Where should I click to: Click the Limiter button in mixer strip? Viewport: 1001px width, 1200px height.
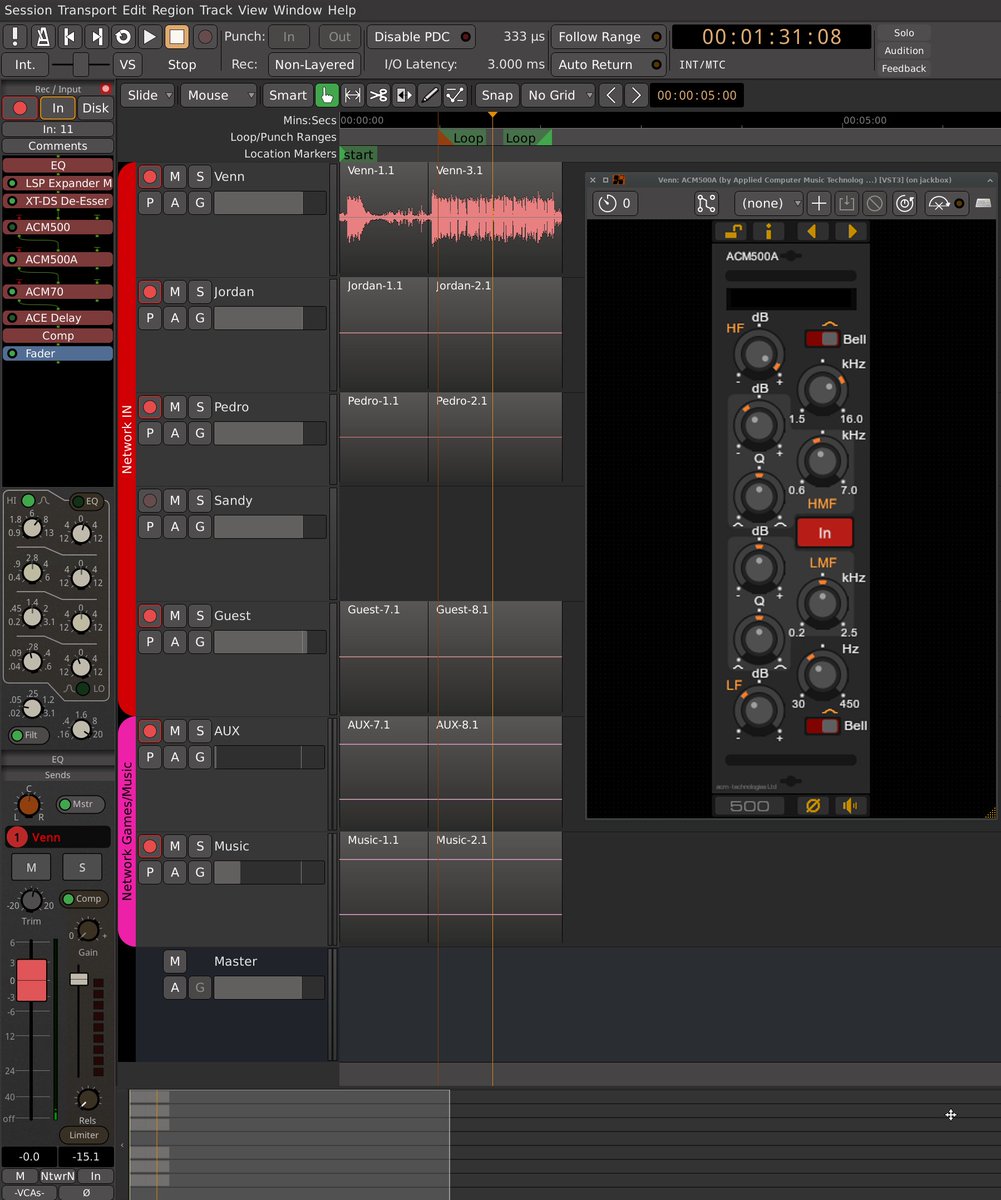[84, 1135]
